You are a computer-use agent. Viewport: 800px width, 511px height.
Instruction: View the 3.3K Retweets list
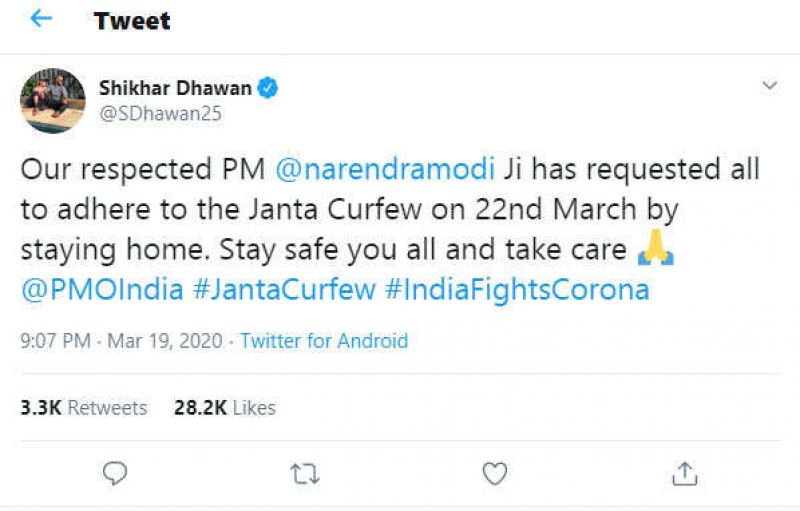click(x=84, y=407)
